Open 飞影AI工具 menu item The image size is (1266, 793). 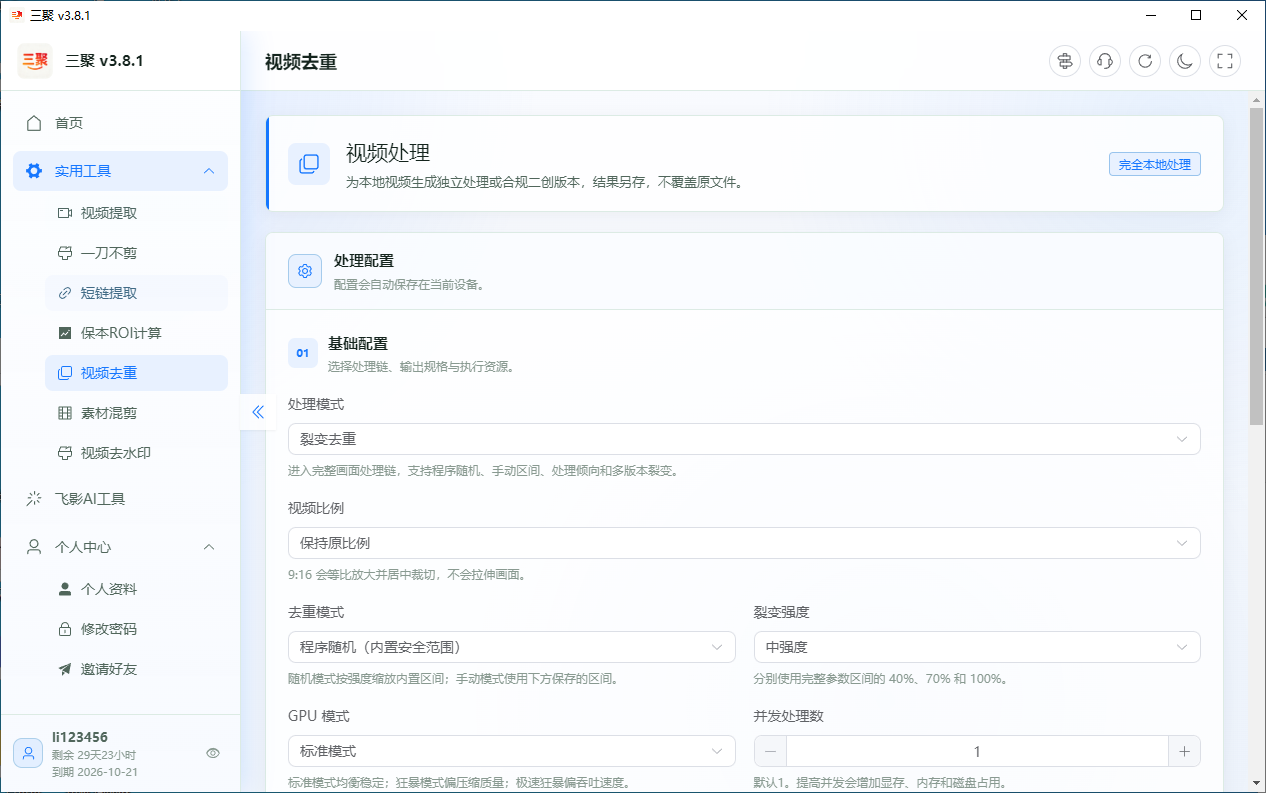point(120,499)
